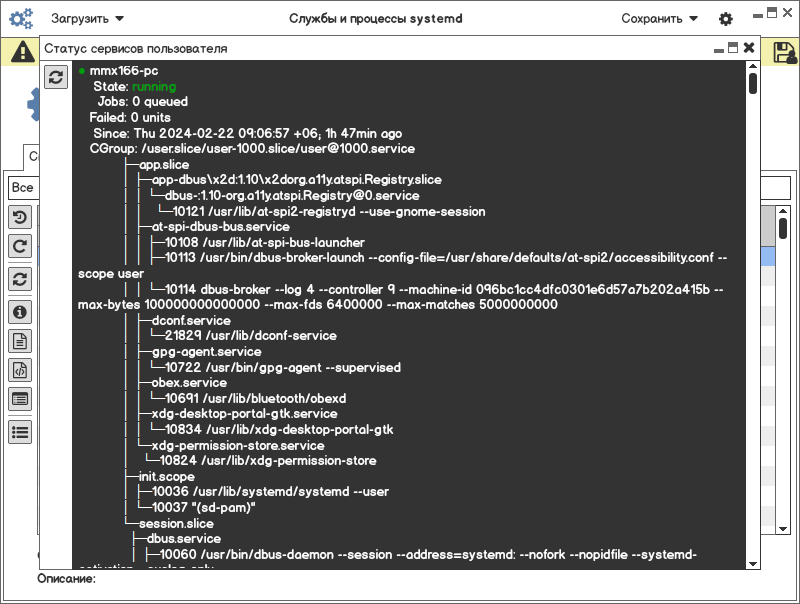This screenshot has height=604, width=800.
Task: Click the sync arrows icon in left toolbar
Action: [20, 279]
